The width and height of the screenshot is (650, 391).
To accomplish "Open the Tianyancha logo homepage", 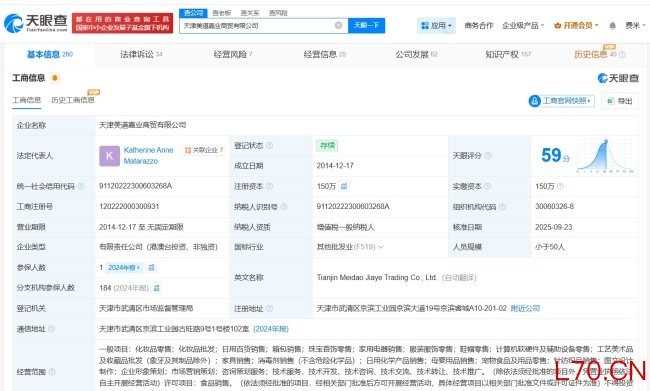I will (36, 23).
